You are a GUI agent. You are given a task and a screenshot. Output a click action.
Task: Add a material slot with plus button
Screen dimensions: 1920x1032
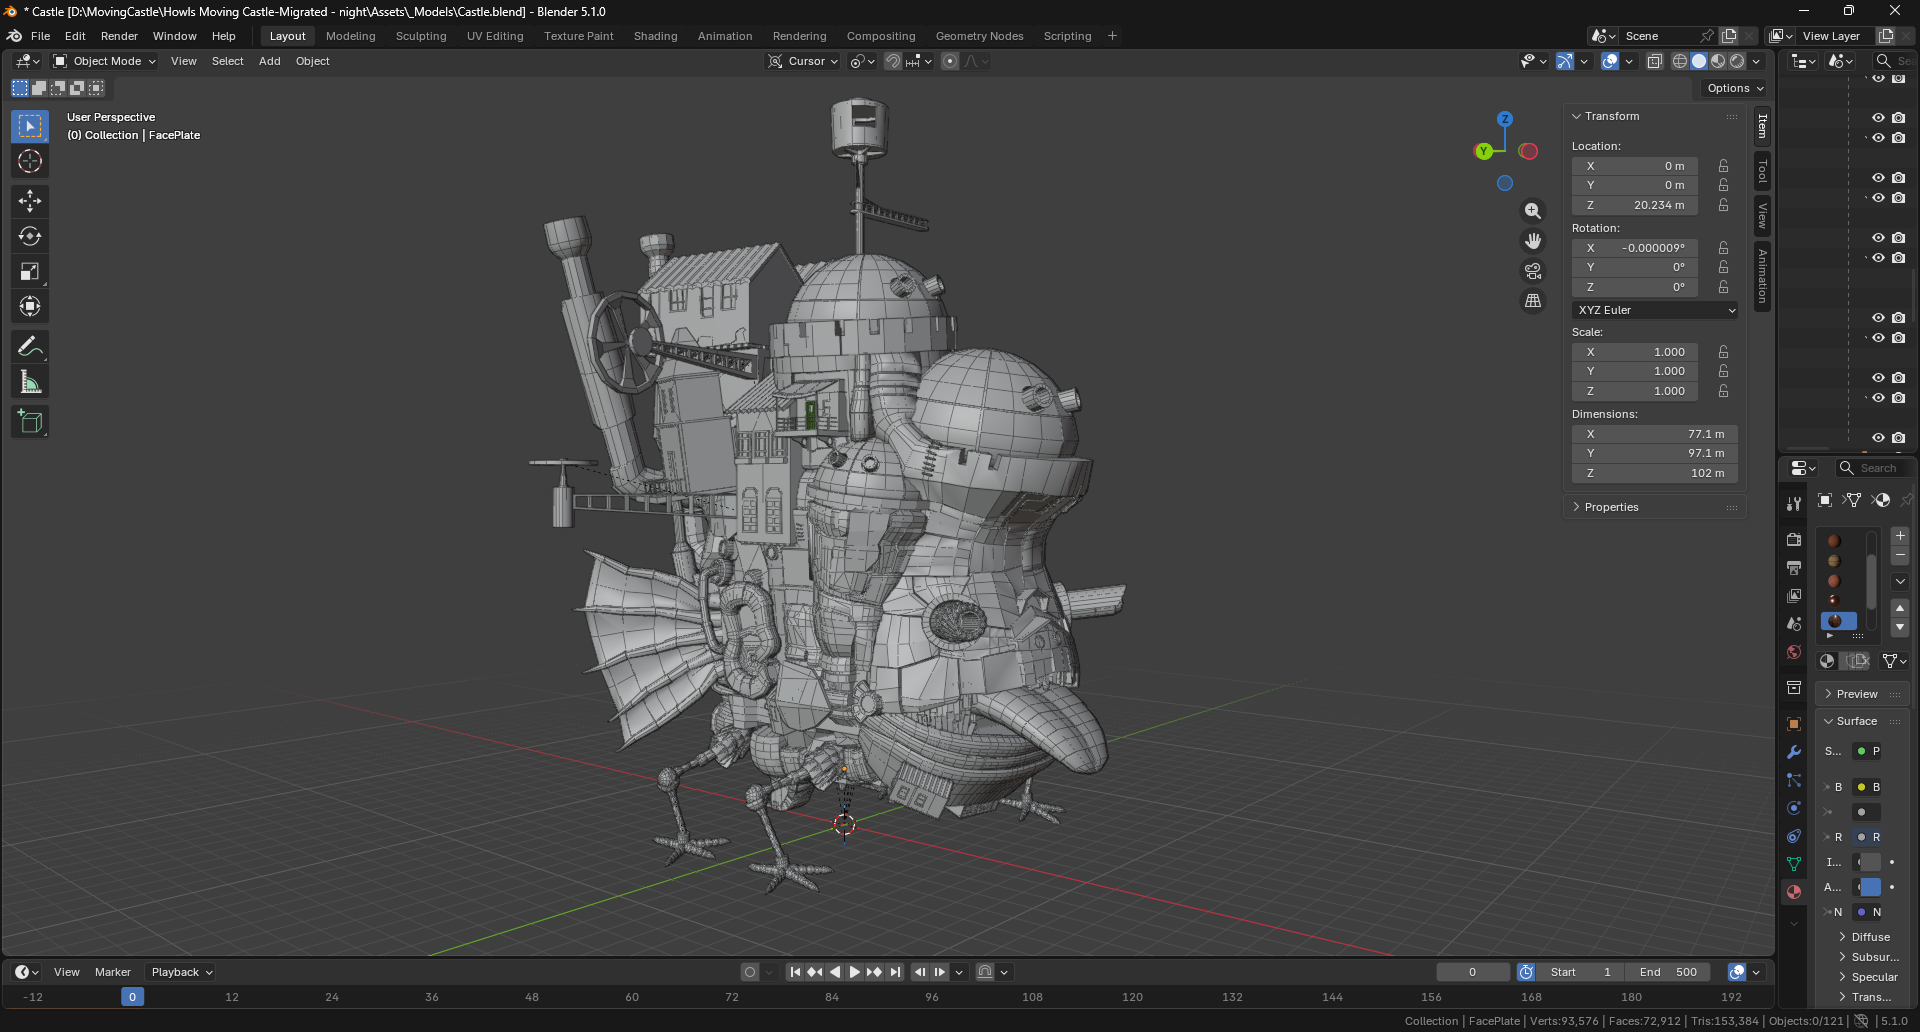(x=1900, y=536)
